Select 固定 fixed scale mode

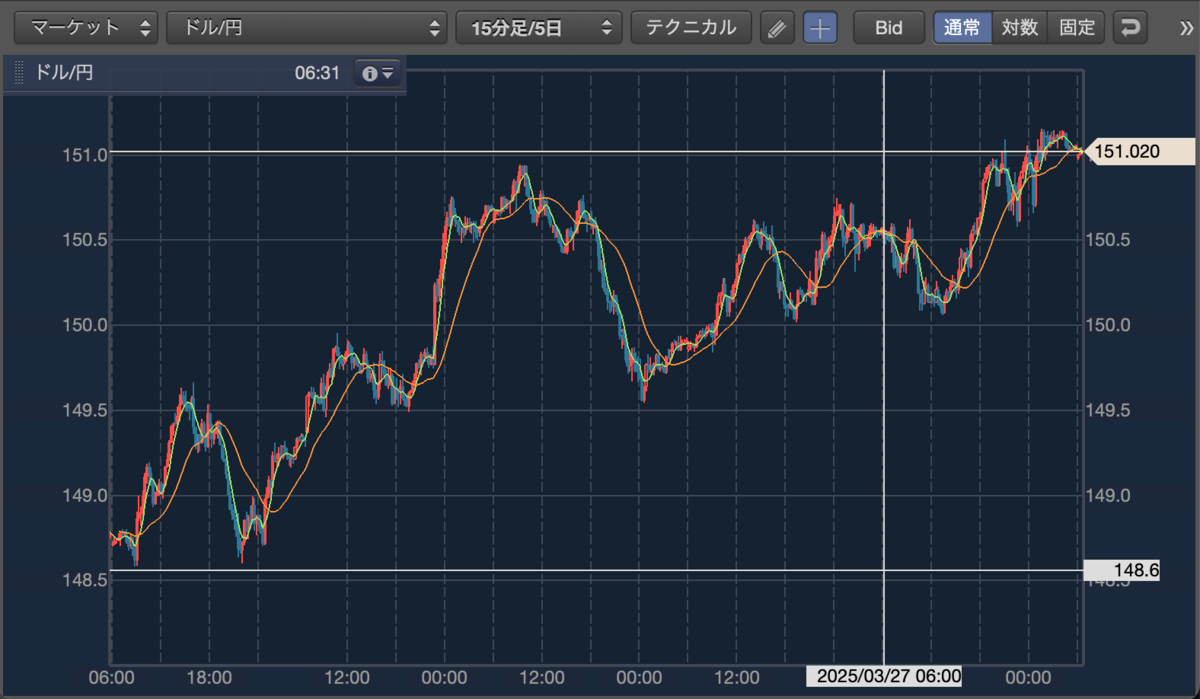click(x=1076, y=28)
